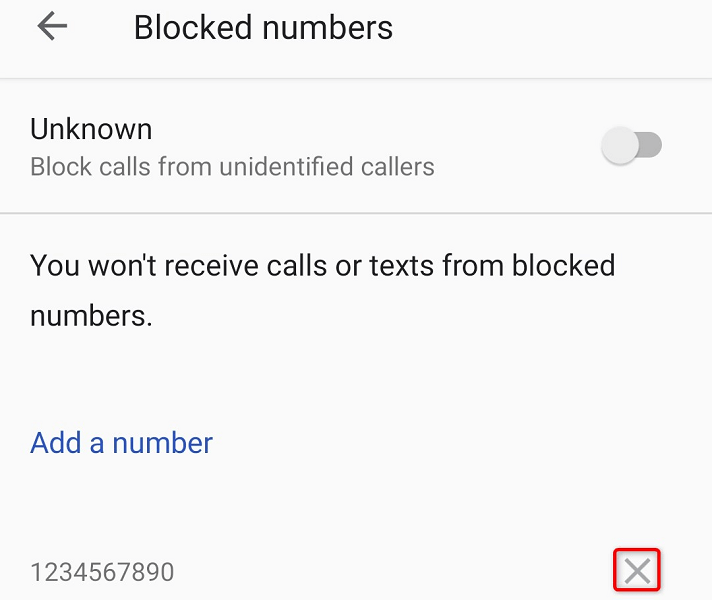Tap 'Block calls from unidentified callers' subtitle
This screenshot has width=712, height=600.
tap(232, 167)
